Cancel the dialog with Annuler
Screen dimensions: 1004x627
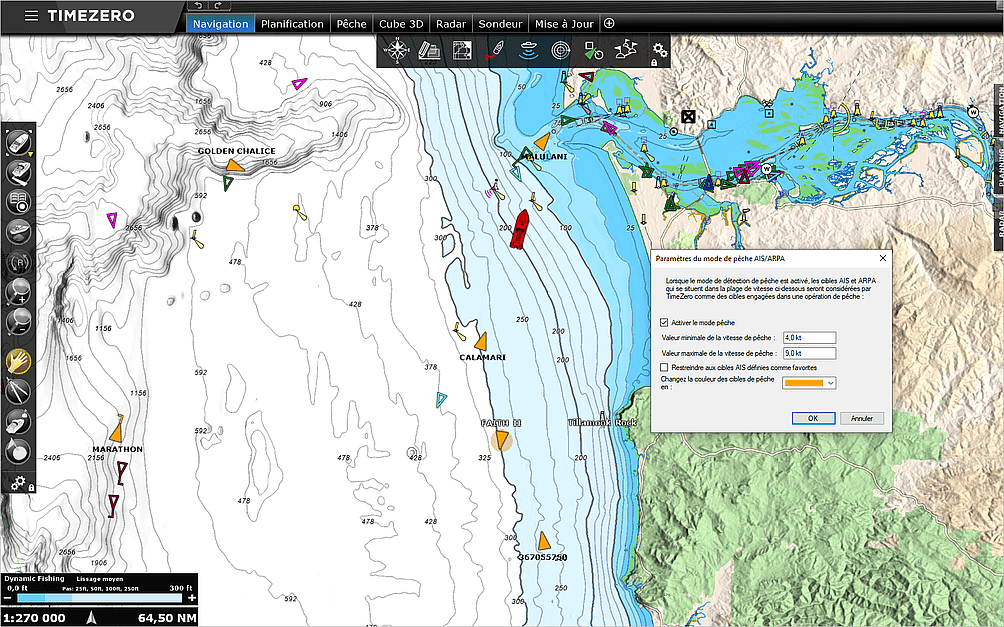(x=862, y=418)
